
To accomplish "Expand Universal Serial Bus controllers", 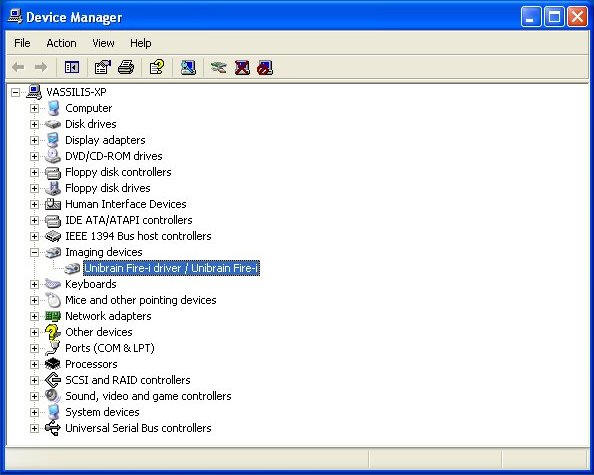I will tap(34, 428).
